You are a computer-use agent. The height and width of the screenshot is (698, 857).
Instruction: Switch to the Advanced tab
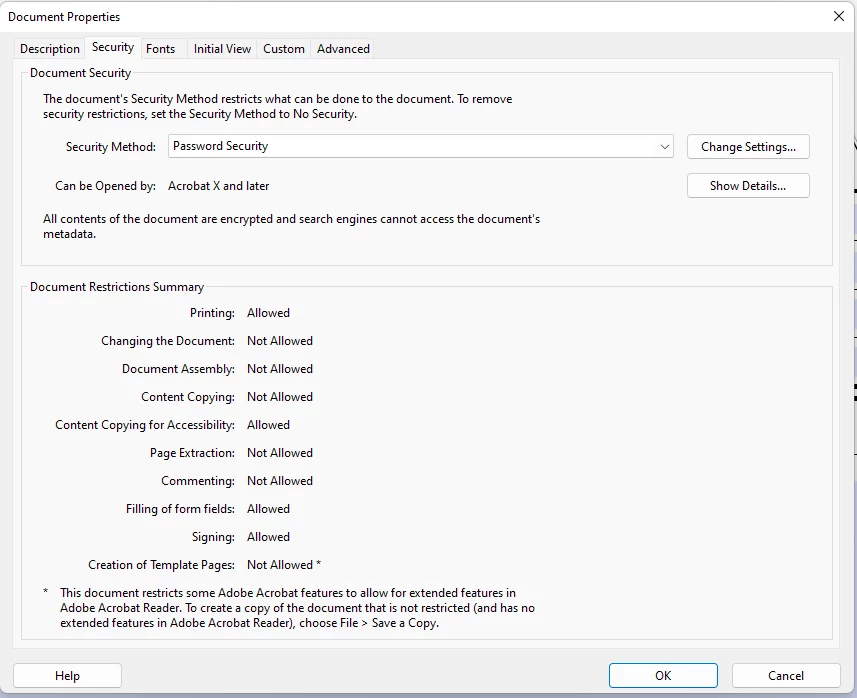click(x=343, y=49)
